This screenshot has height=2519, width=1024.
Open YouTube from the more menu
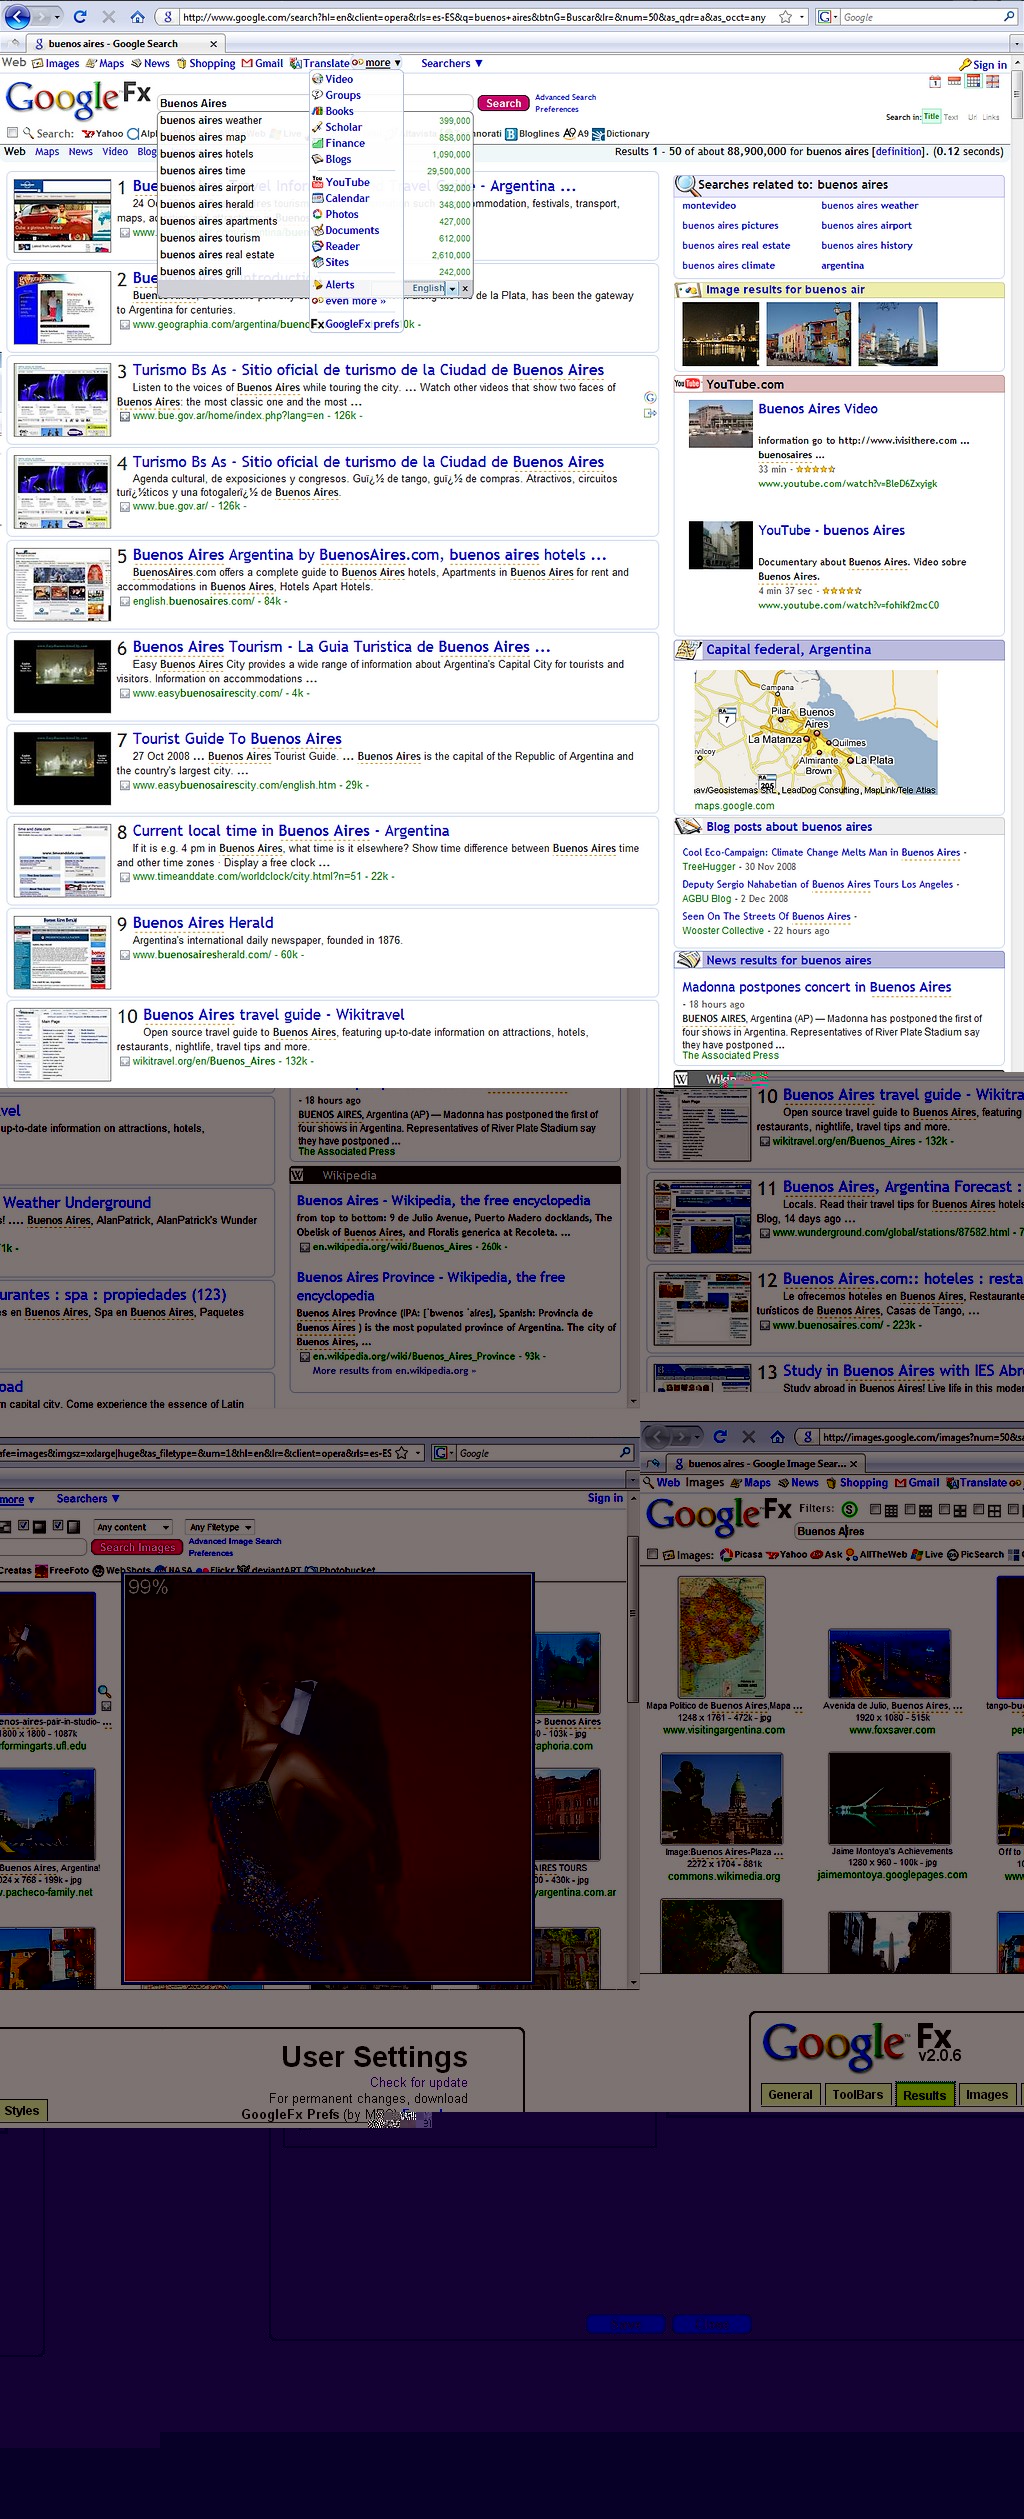(346, 182)
